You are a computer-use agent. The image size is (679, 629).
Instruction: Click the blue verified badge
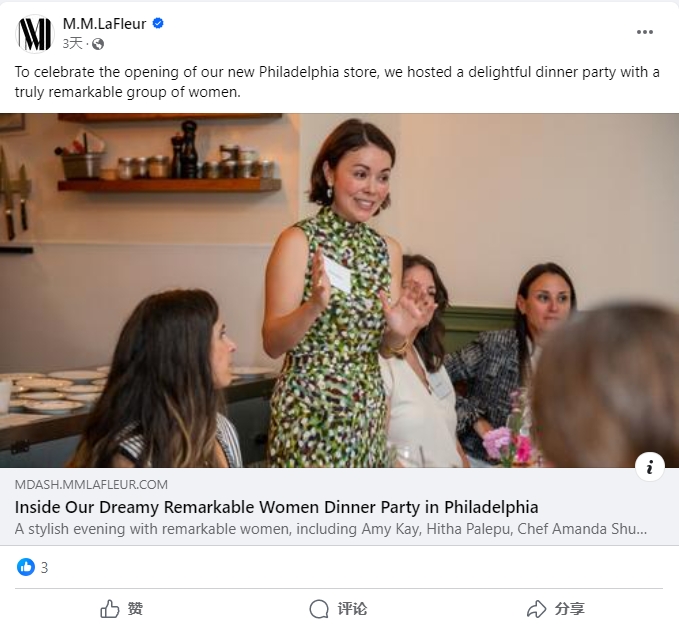[x=158, y=23]
